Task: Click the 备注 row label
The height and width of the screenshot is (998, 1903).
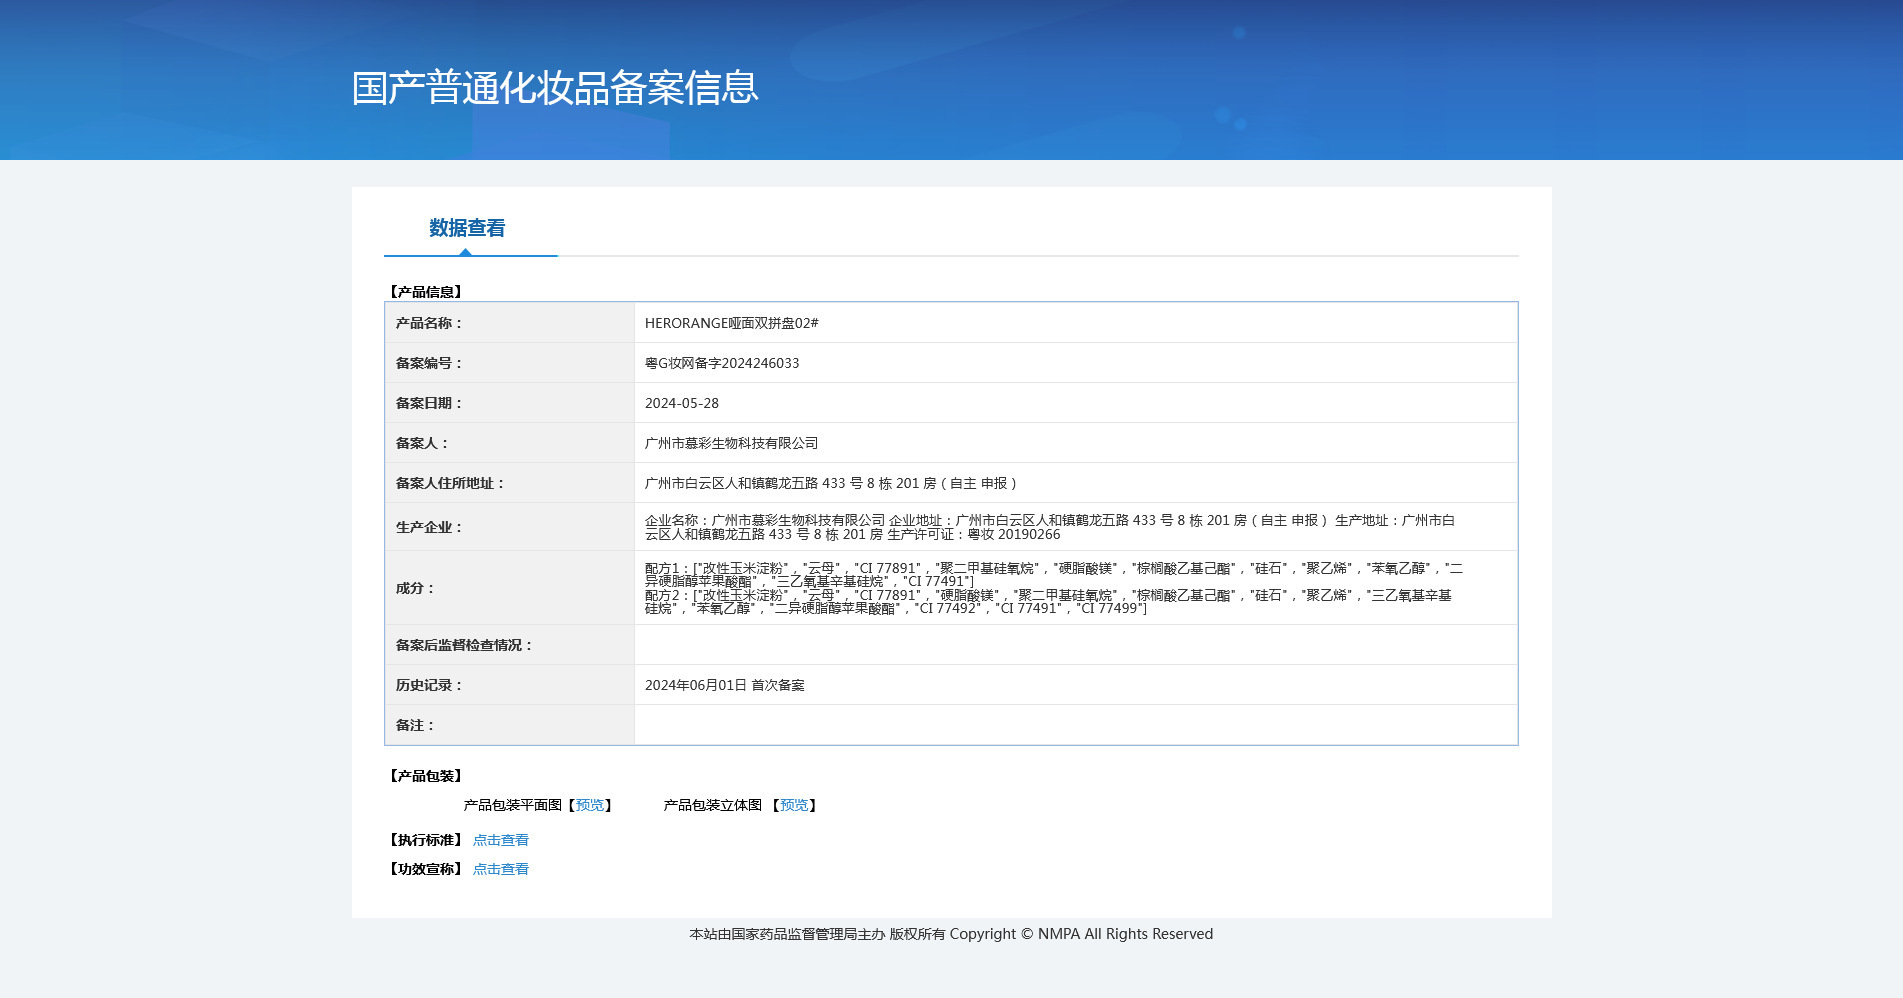Action: tap(415, 725)
